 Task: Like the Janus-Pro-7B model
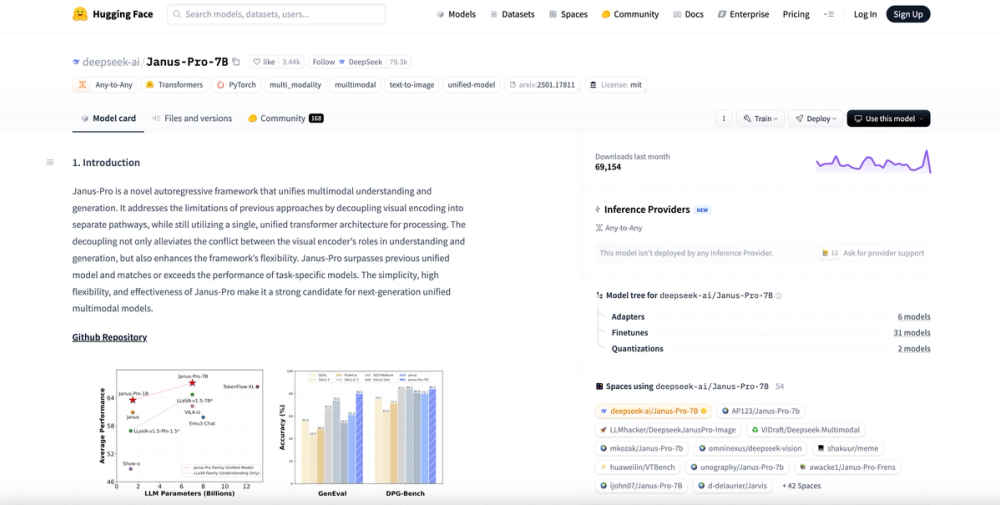[x=264, y=62]
